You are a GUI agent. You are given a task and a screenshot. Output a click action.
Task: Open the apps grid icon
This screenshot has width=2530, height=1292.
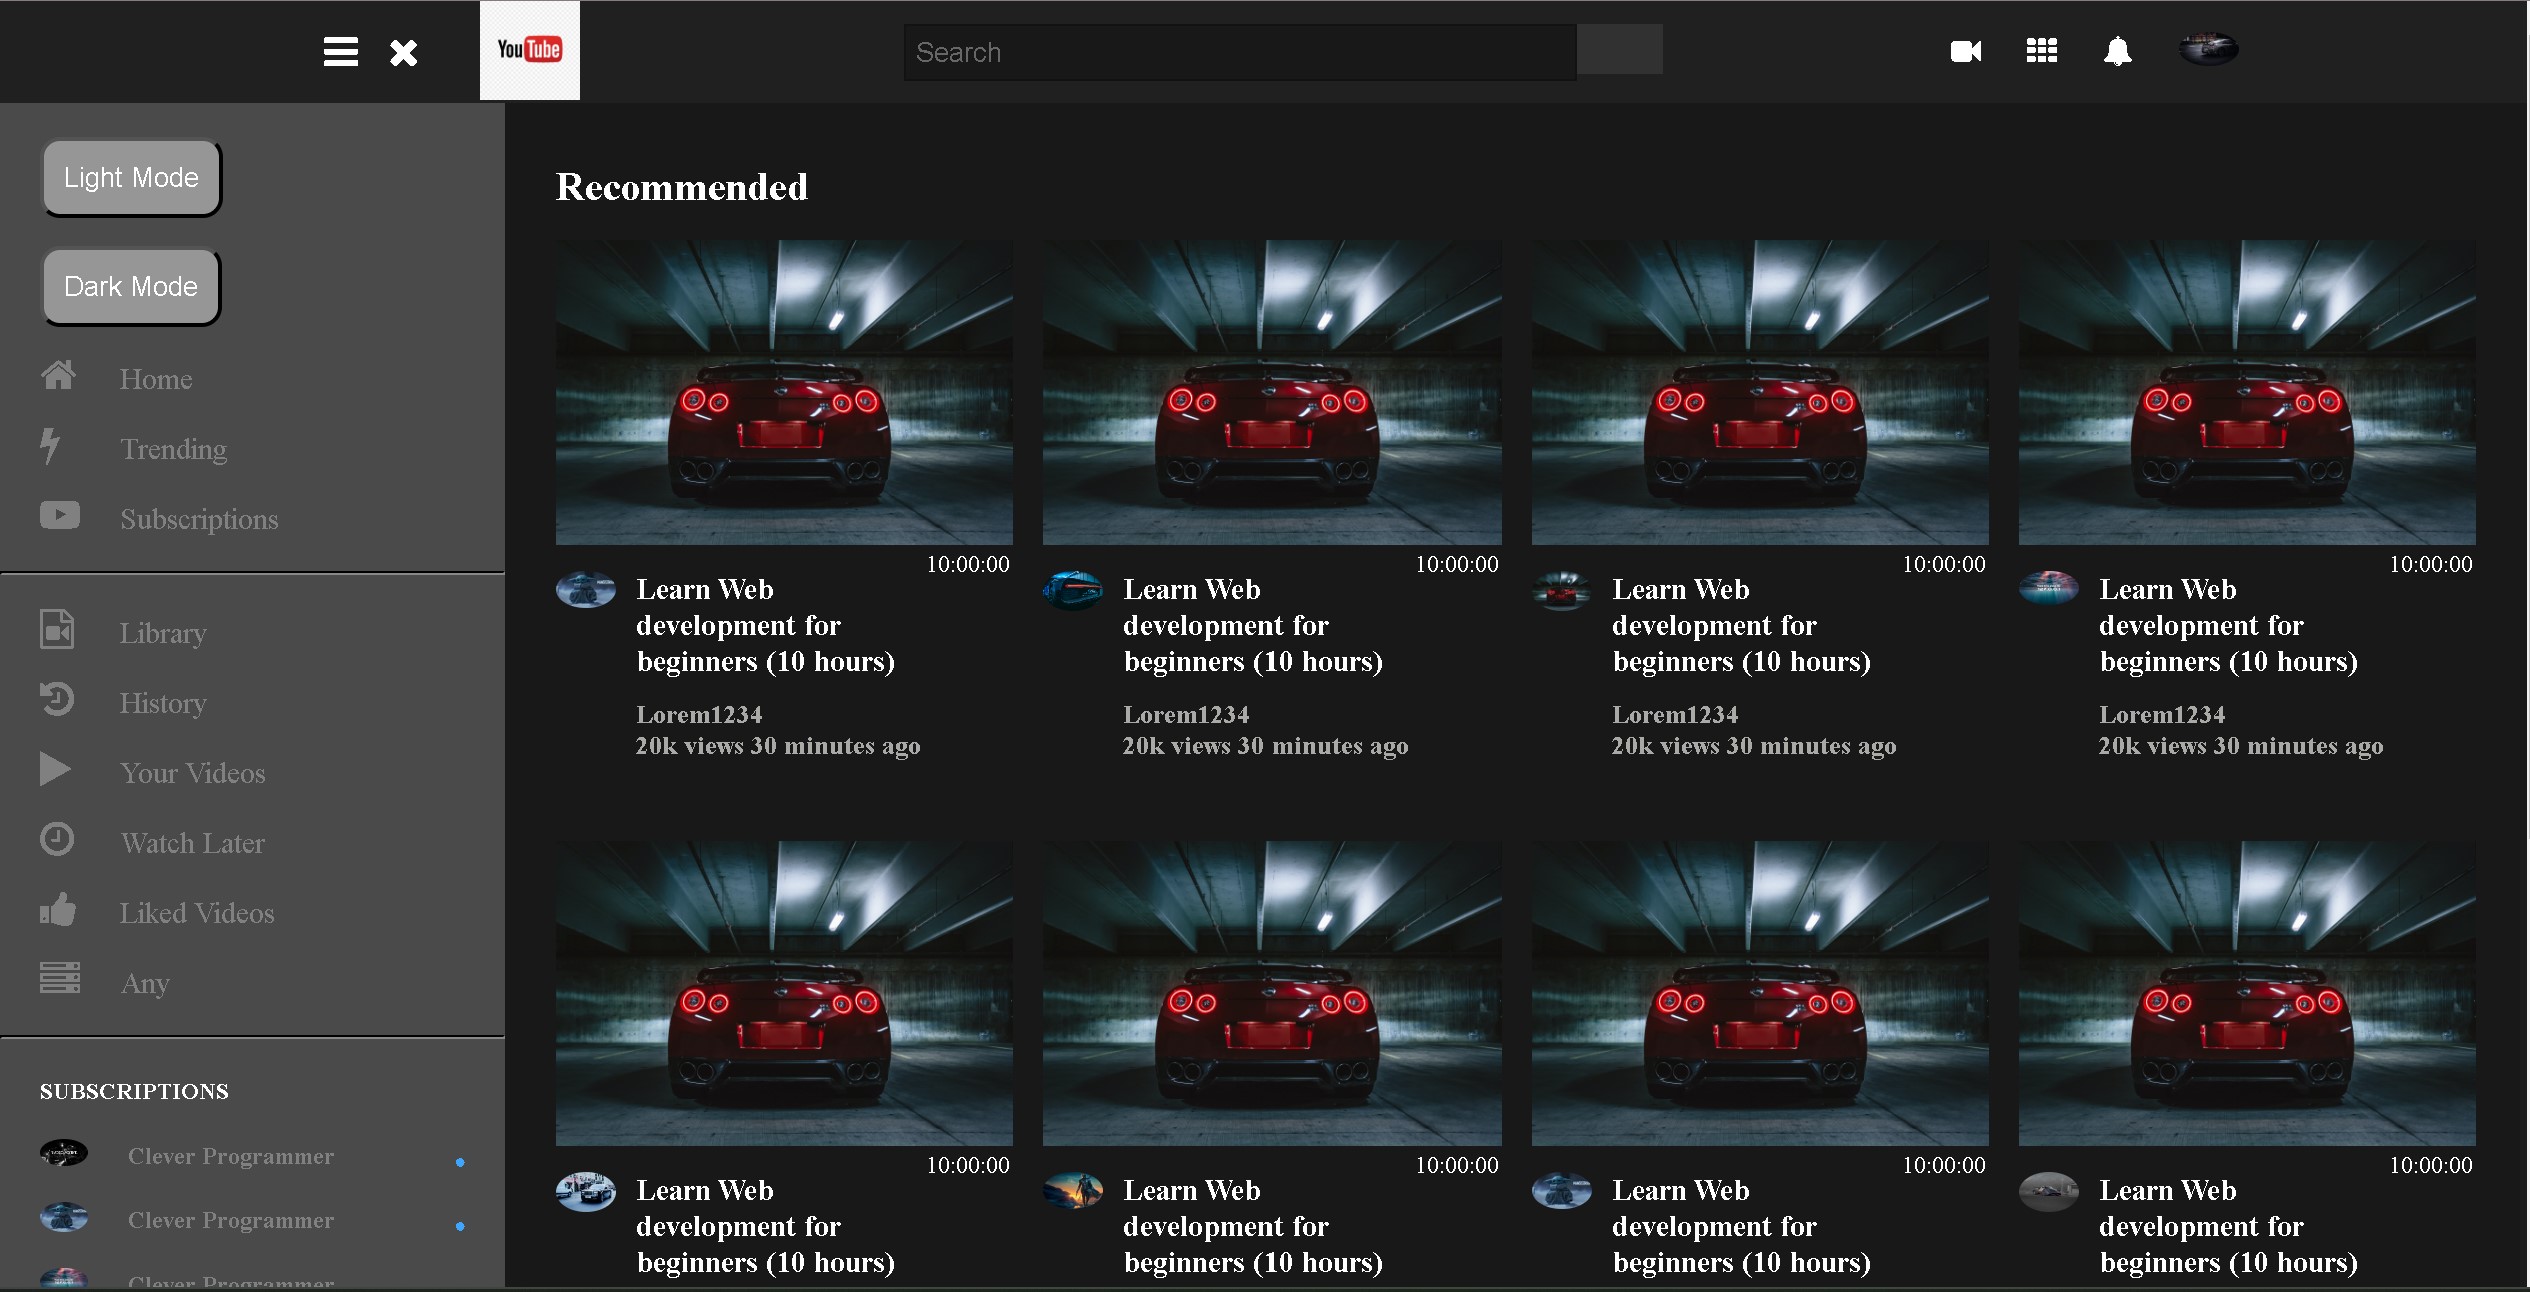2041,51
